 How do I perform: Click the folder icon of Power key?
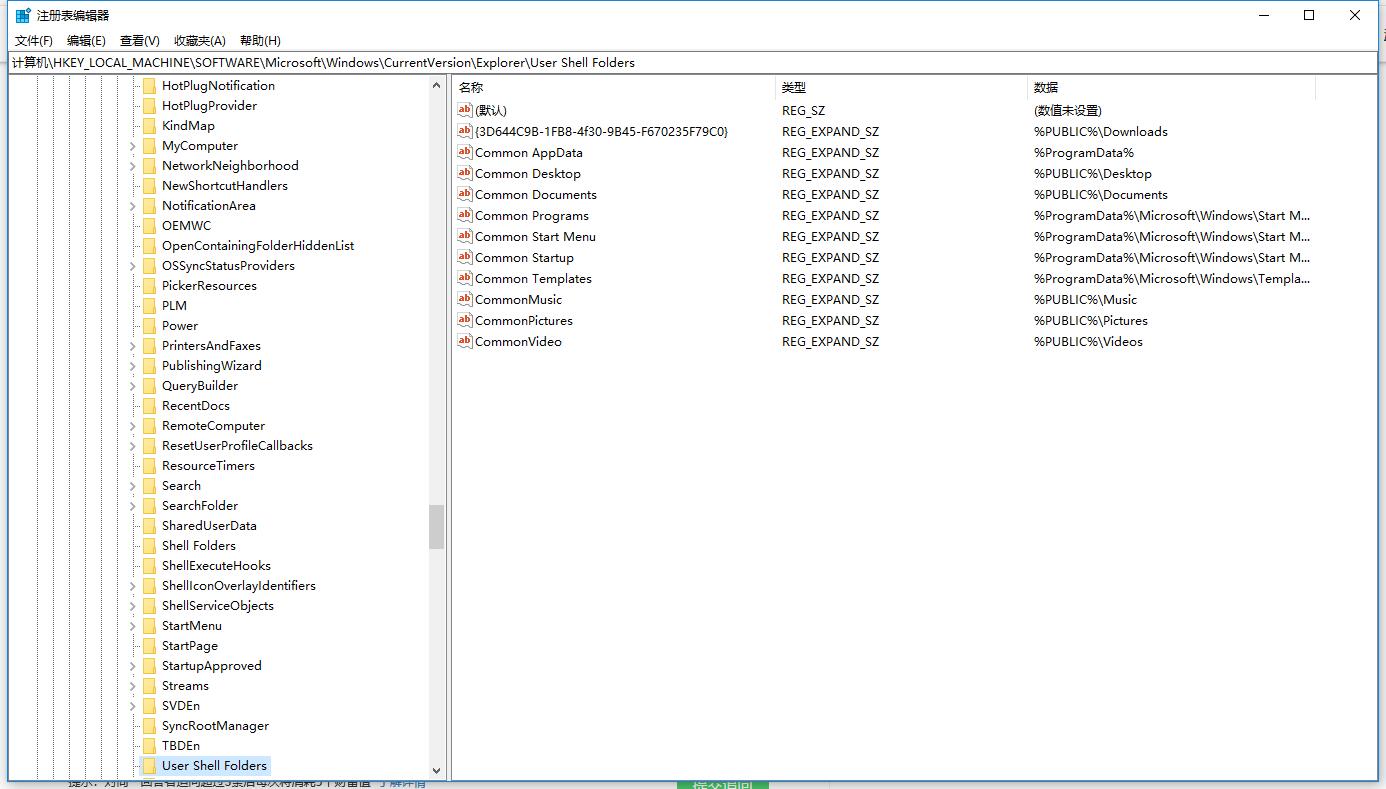pos(149,325)
